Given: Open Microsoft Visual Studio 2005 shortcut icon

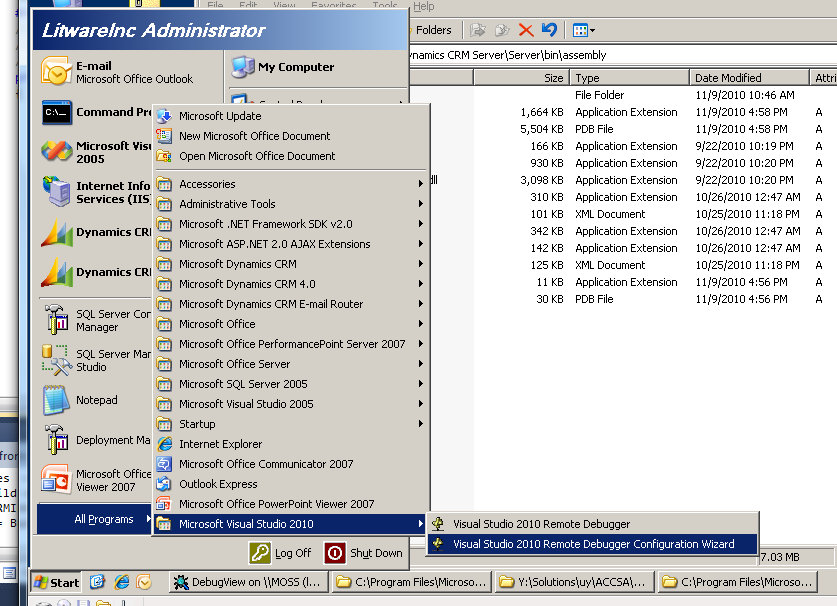Looking at the screenshot, I should (56, 152).
